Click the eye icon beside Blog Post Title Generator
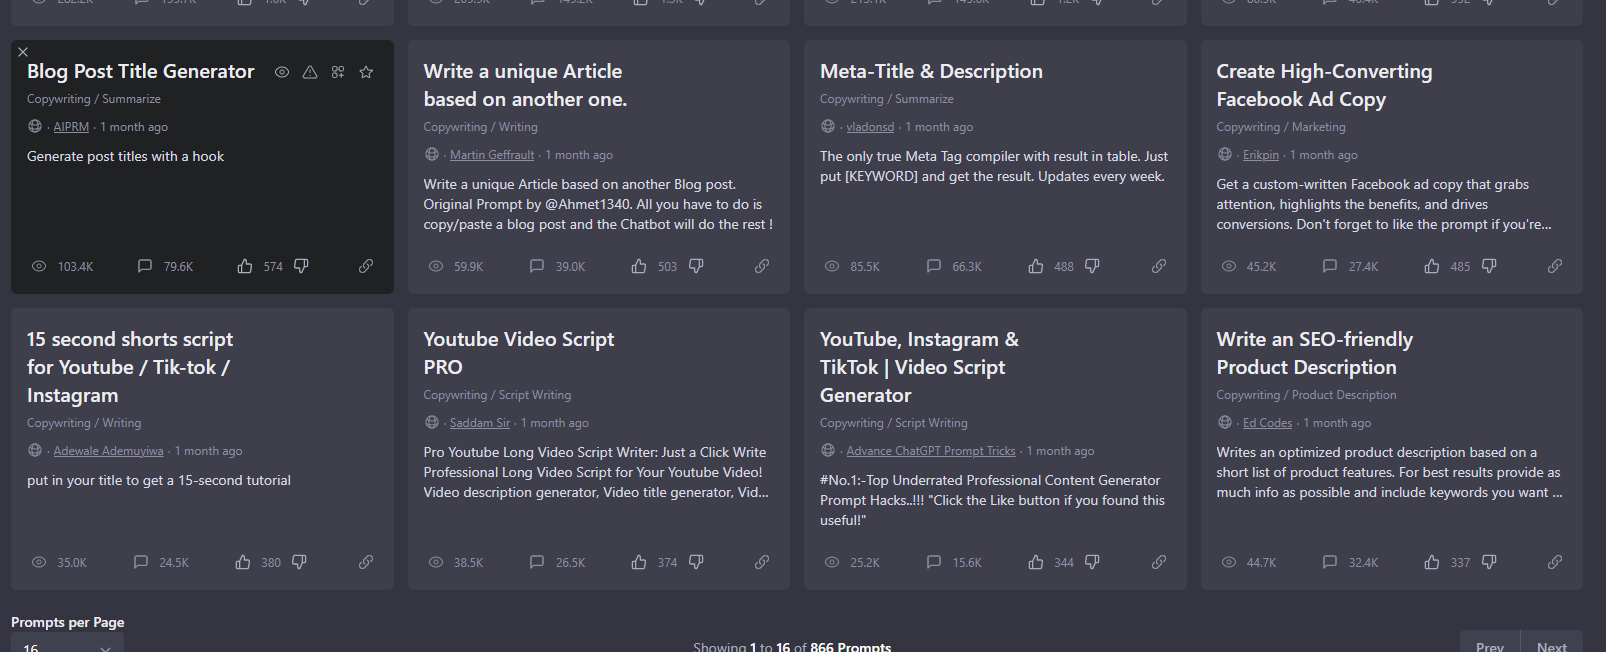The image size is (1606, 652). pos(282,72)
